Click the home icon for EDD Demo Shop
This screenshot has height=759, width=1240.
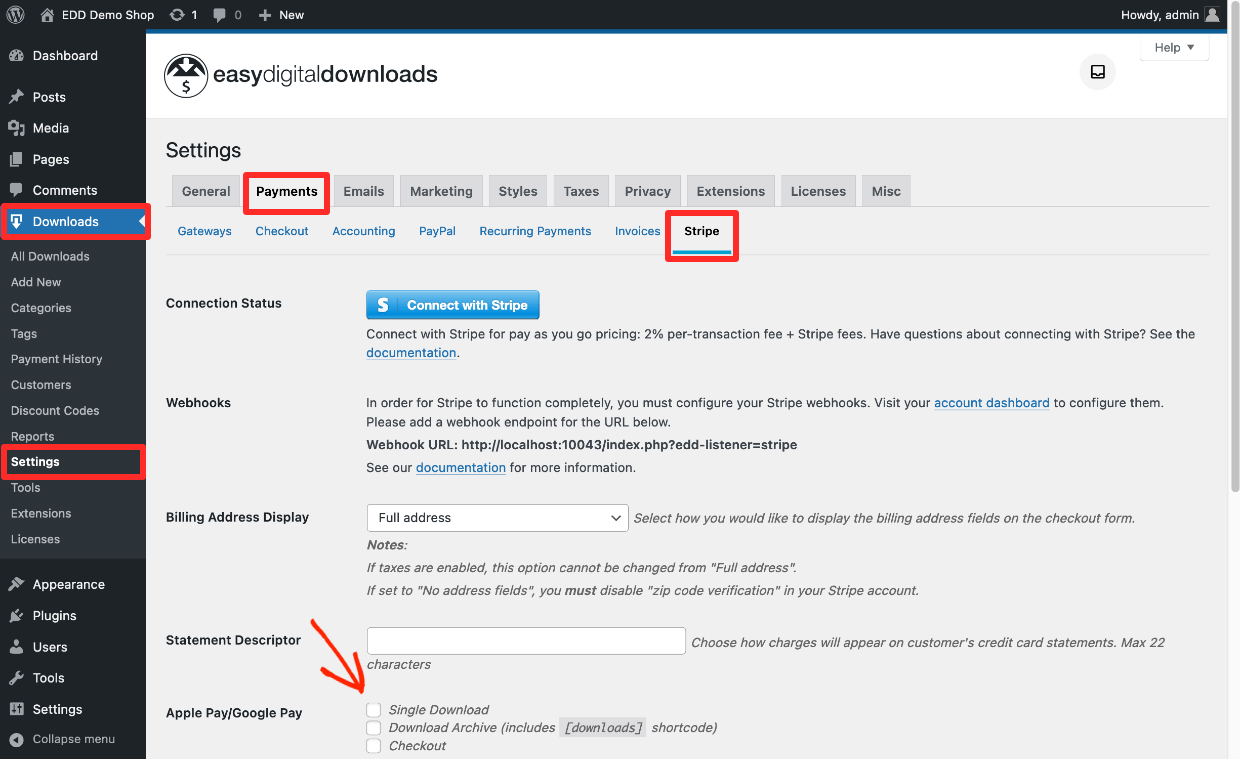tap(48, 15)
